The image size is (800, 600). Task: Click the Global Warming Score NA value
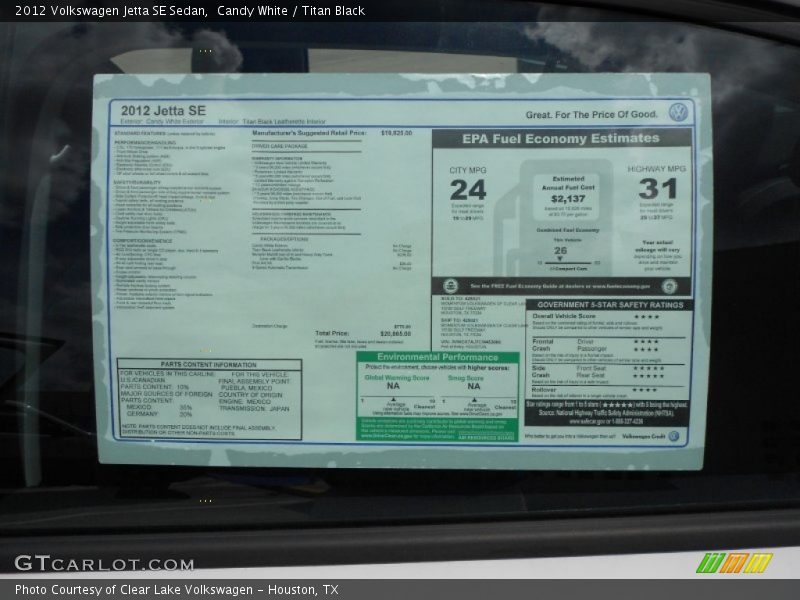[x=393, y=386]
